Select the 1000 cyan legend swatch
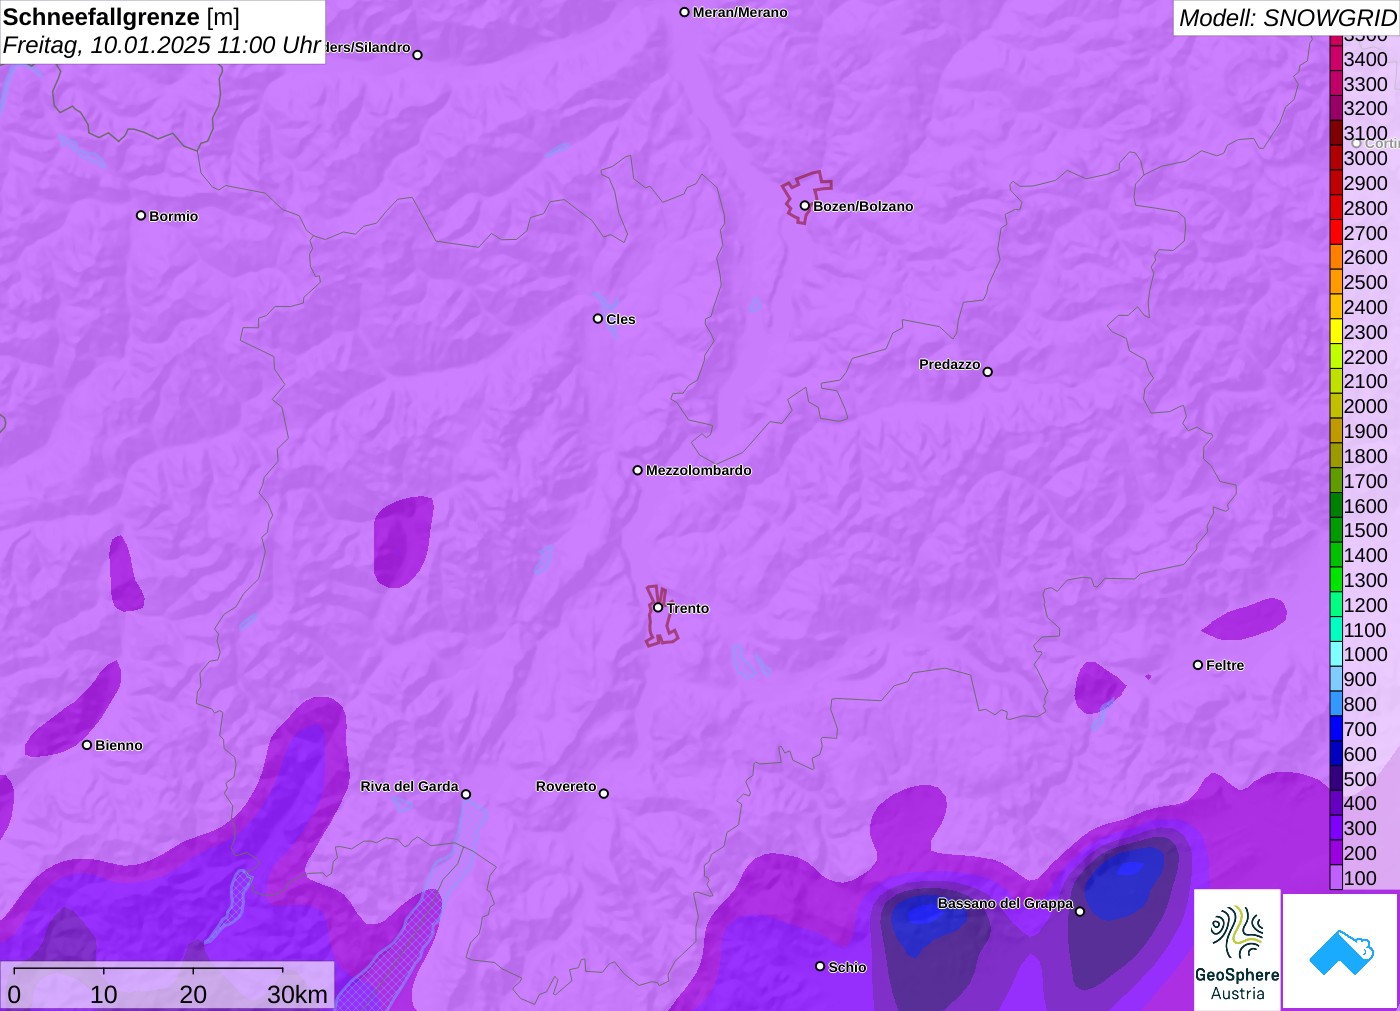 click(x=1336, y=654)
